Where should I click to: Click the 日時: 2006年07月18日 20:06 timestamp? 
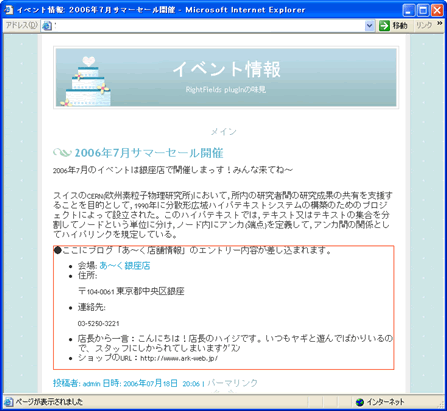(151, 383)
